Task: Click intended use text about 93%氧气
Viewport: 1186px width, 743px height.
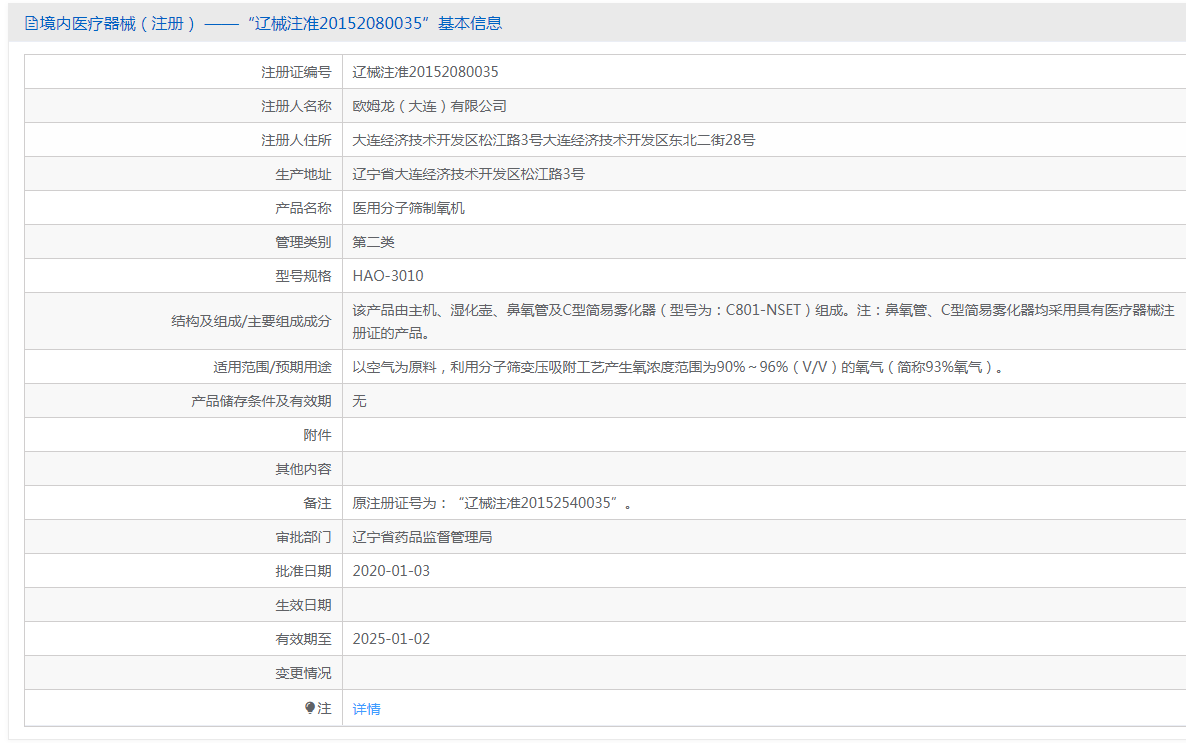Action: tap(677, 367)
